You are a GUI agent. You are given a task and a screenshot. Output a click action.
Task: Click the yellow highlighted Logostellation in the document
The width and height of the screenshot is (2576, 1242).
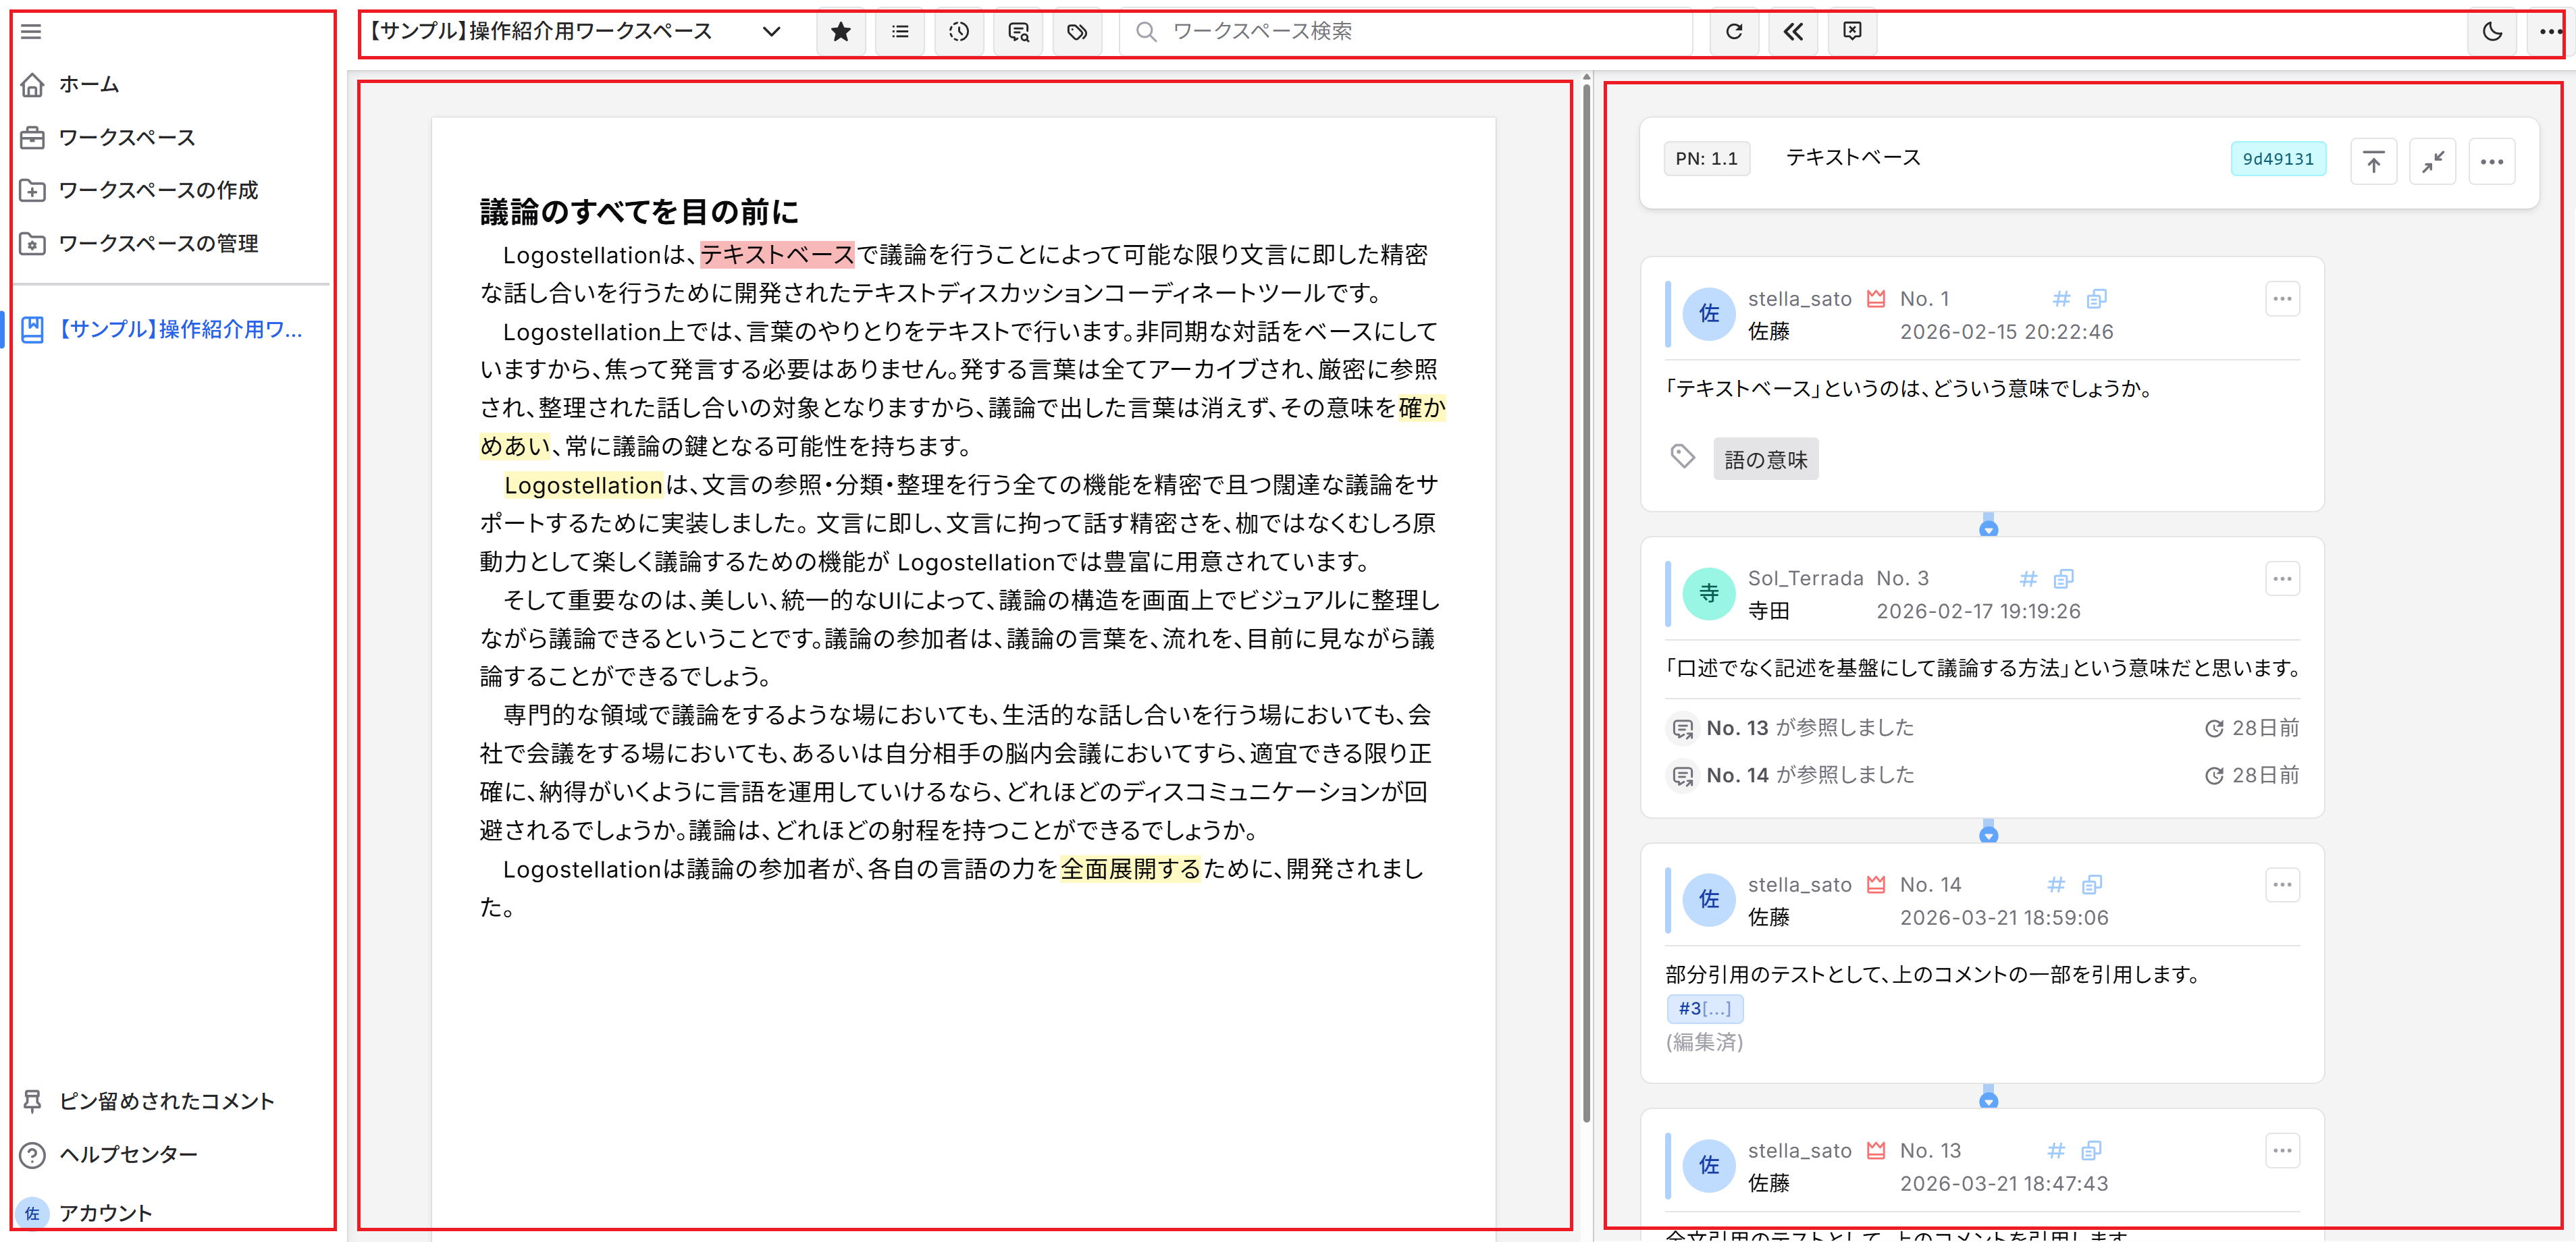click(582, 485)
